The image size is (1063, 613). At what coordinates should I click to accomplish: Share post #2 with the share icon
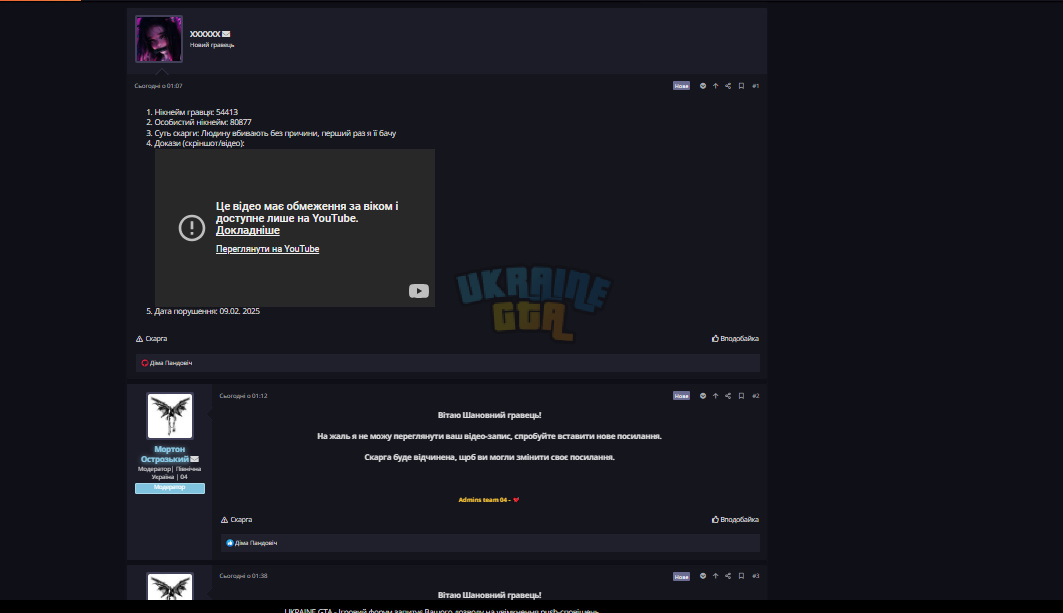coord(728,396)
